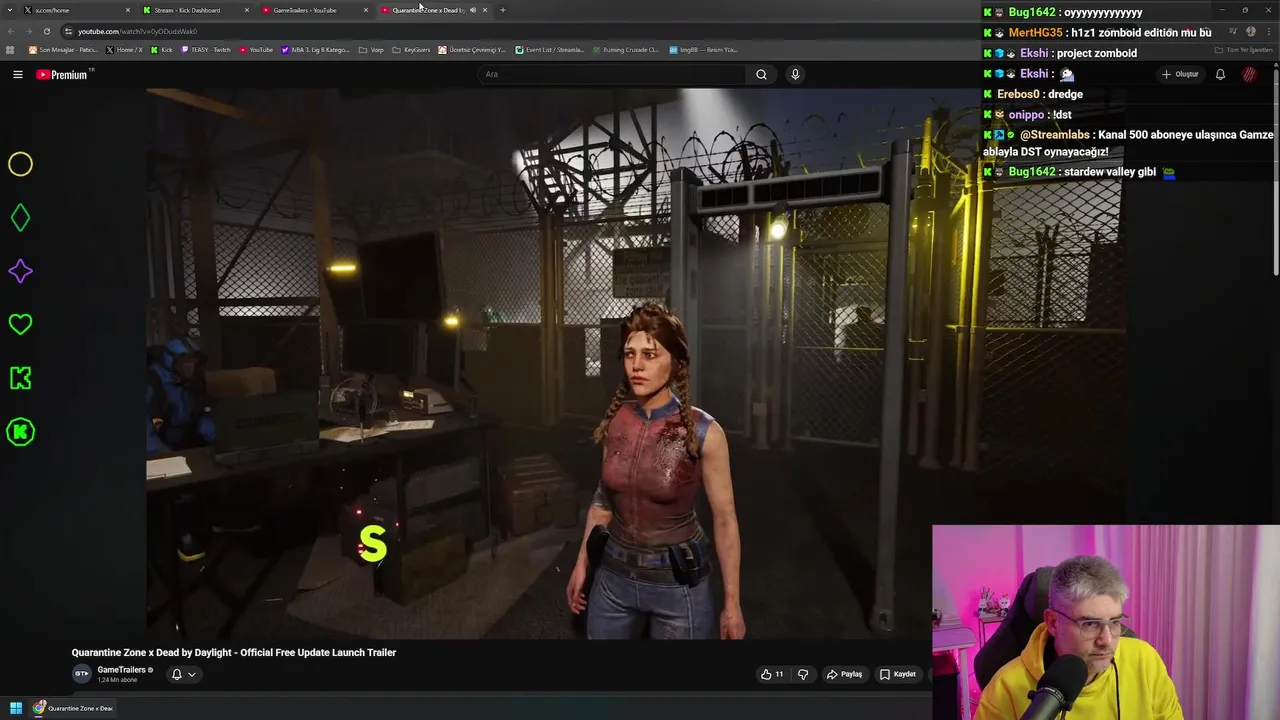Focus the YouTube Ara search field
The image size is (1280, 720).
(x=612, y=74)
